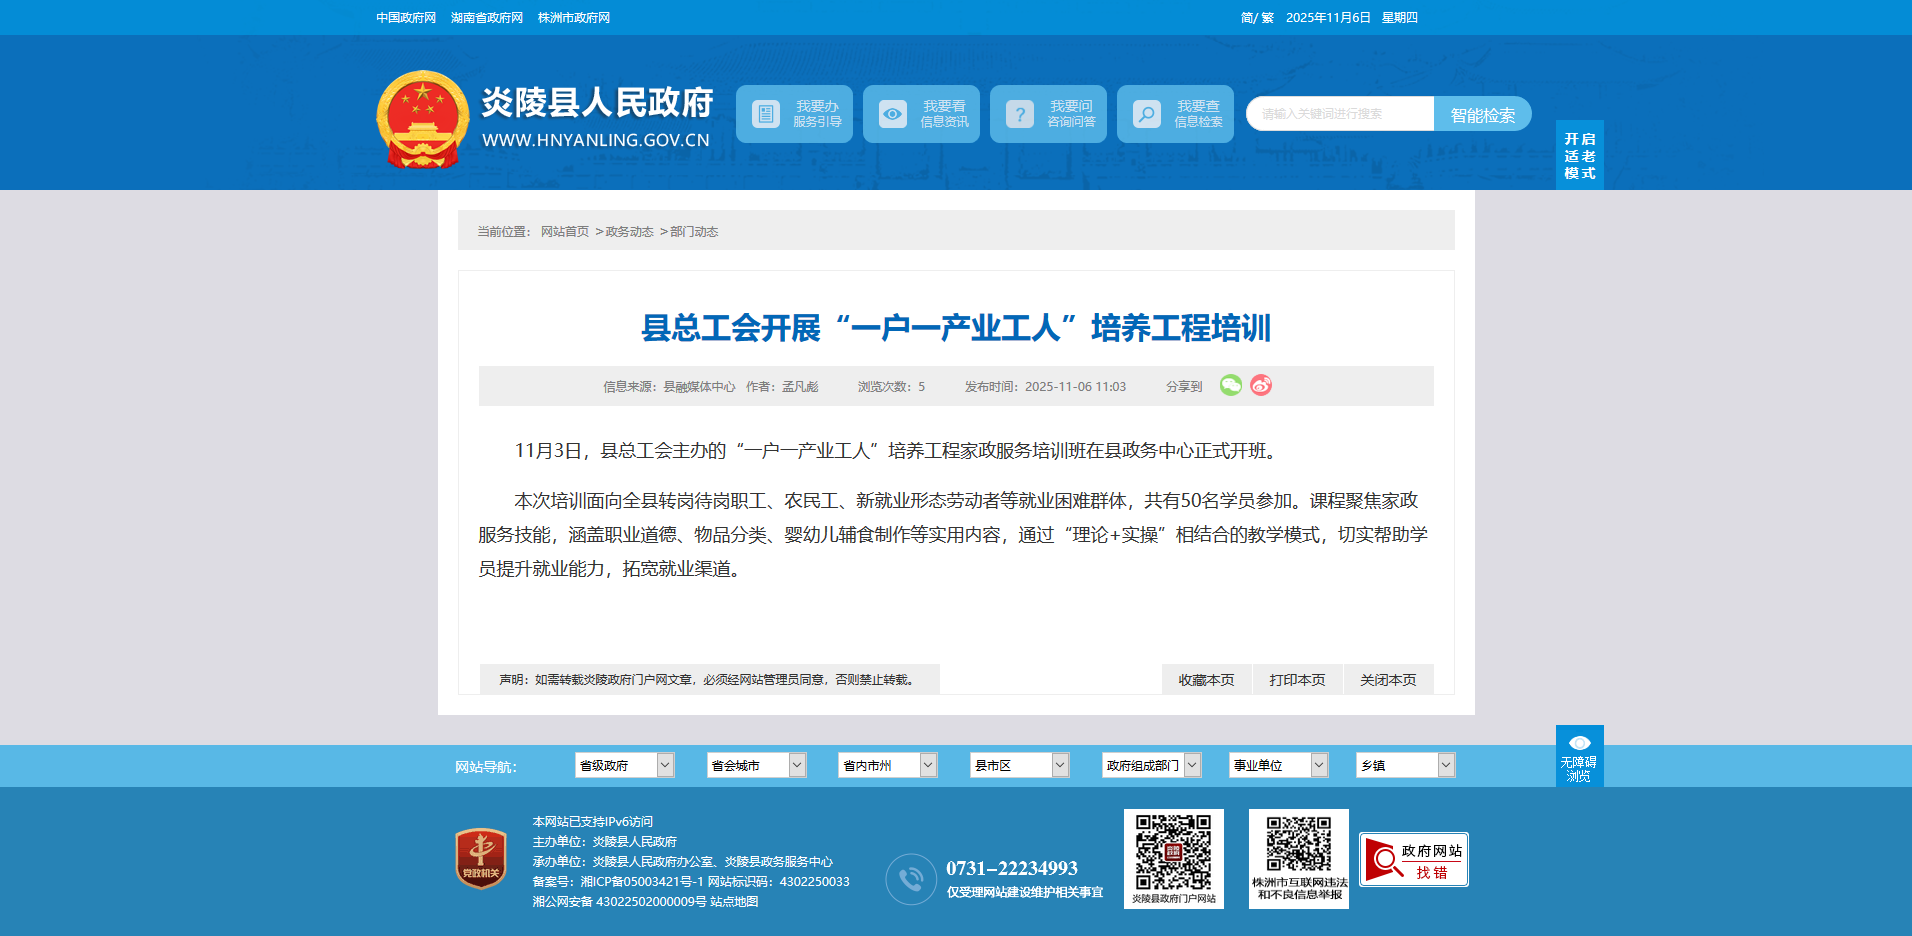Open the 政府组成部门 dropdown list
This screenshot has height=936, width=1912.
click(x=1150, y=765)
